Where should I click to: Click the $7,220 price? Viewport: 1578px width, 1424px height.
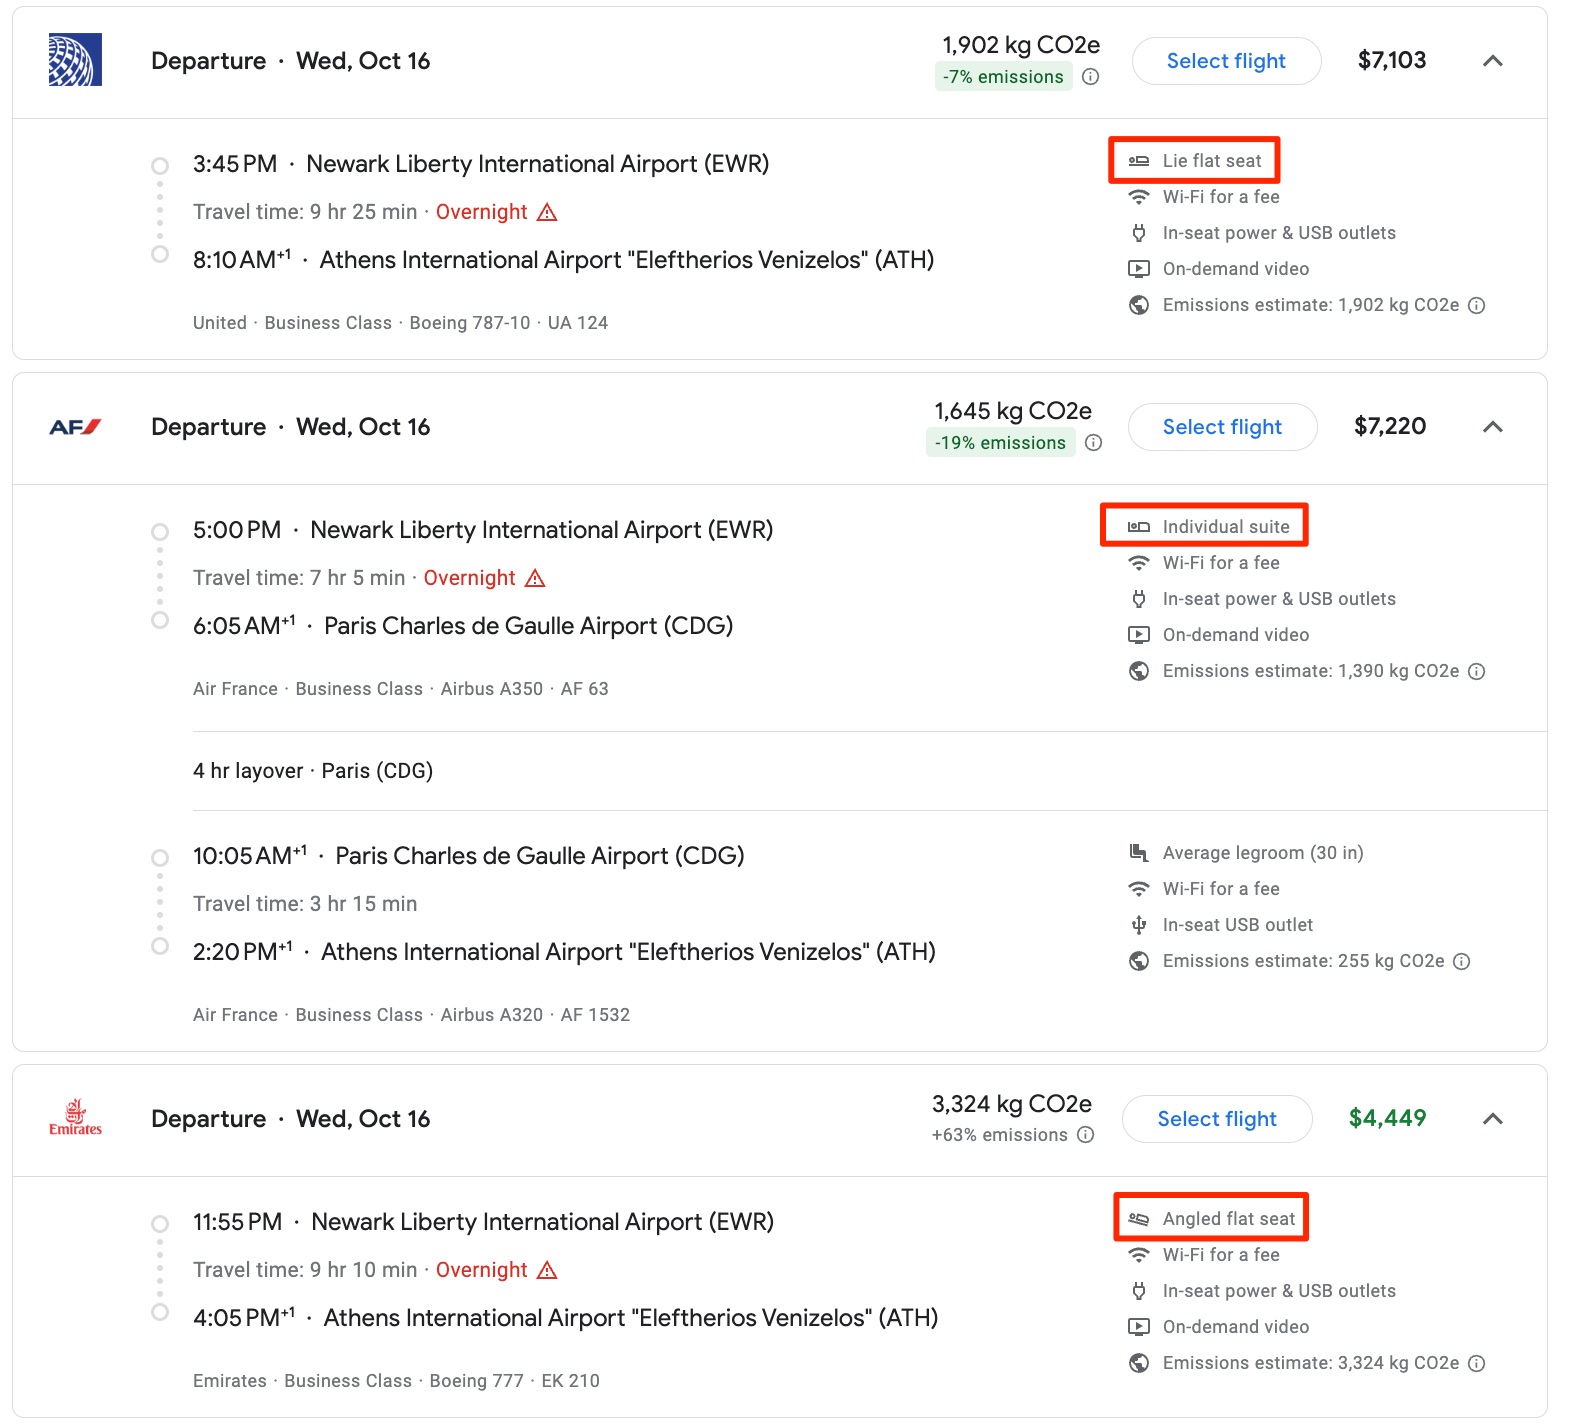tap(1390, 426)
